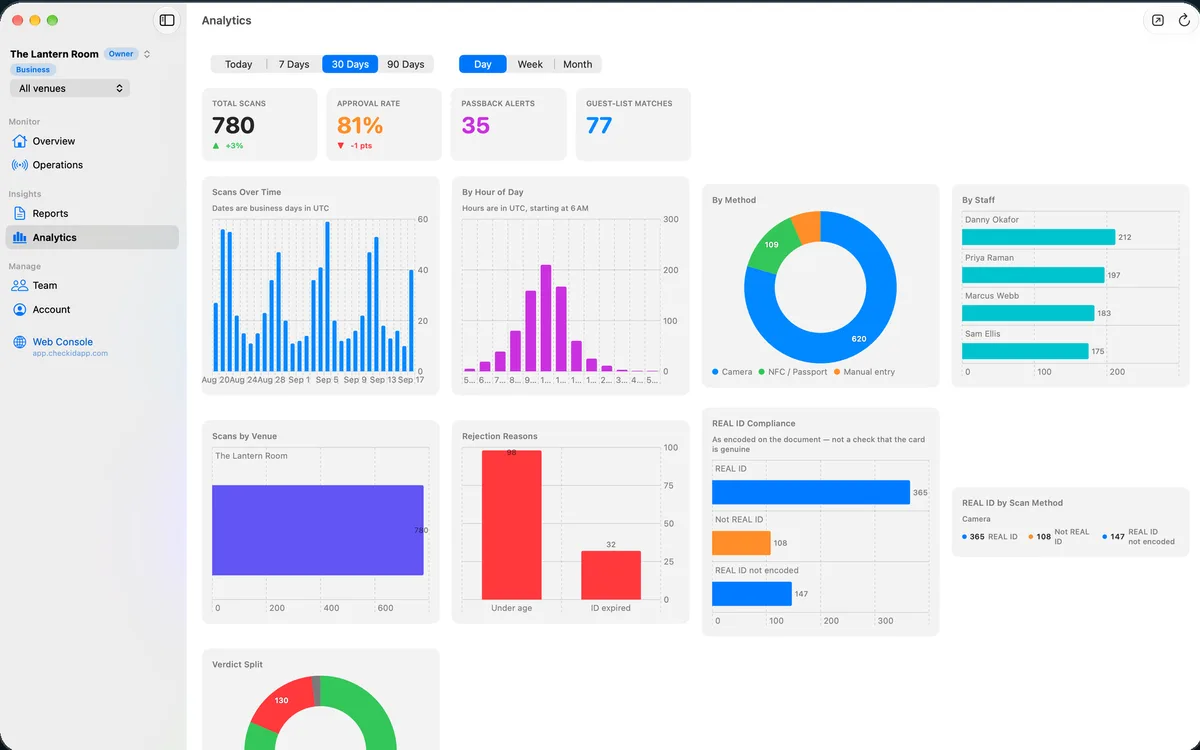Viewport: 1200px width, 750px height.
Task: Click the Owner role badge
Action: pos(121,54)
